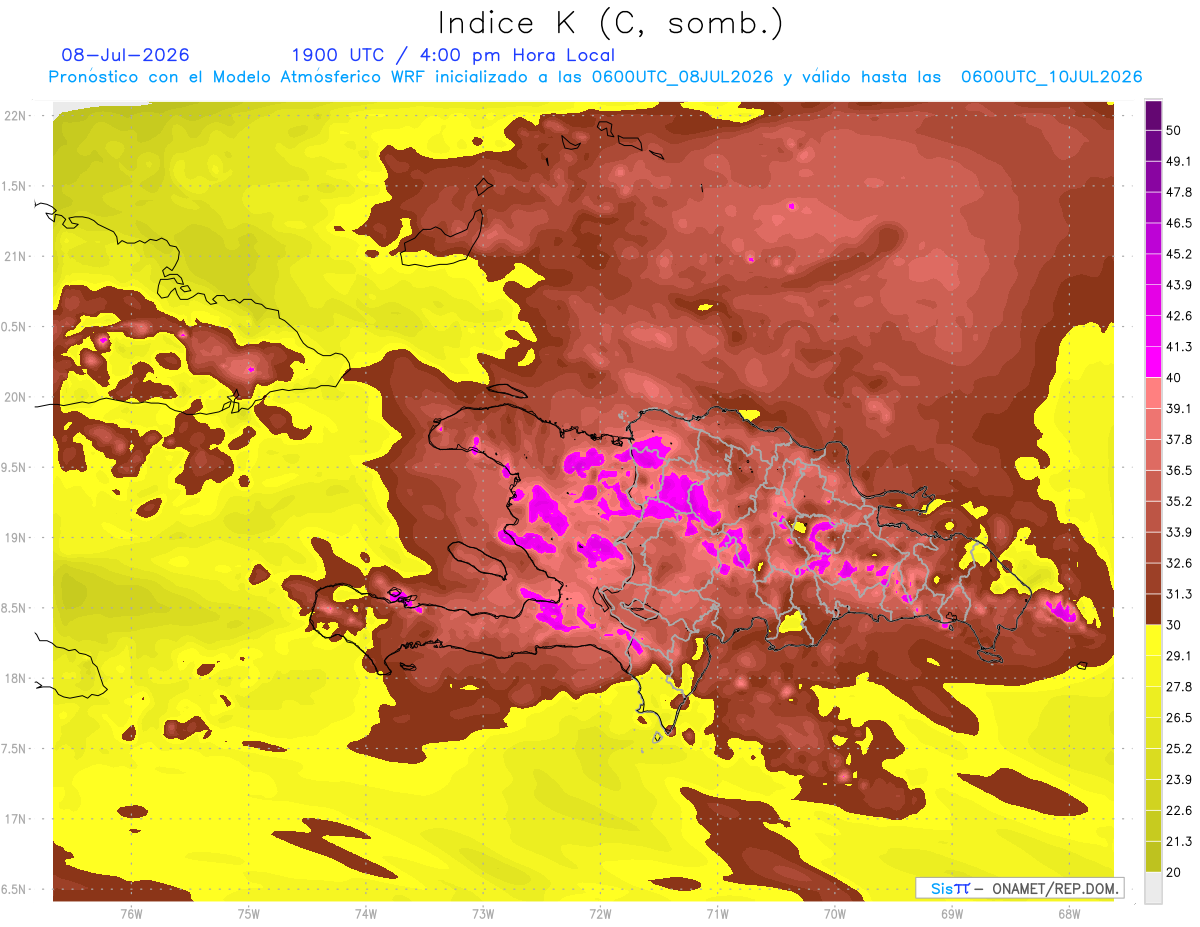Viewport: 1200px width, 927px height.
Task: Click the colorbar value '37.8'
Action: [1178, 439]
